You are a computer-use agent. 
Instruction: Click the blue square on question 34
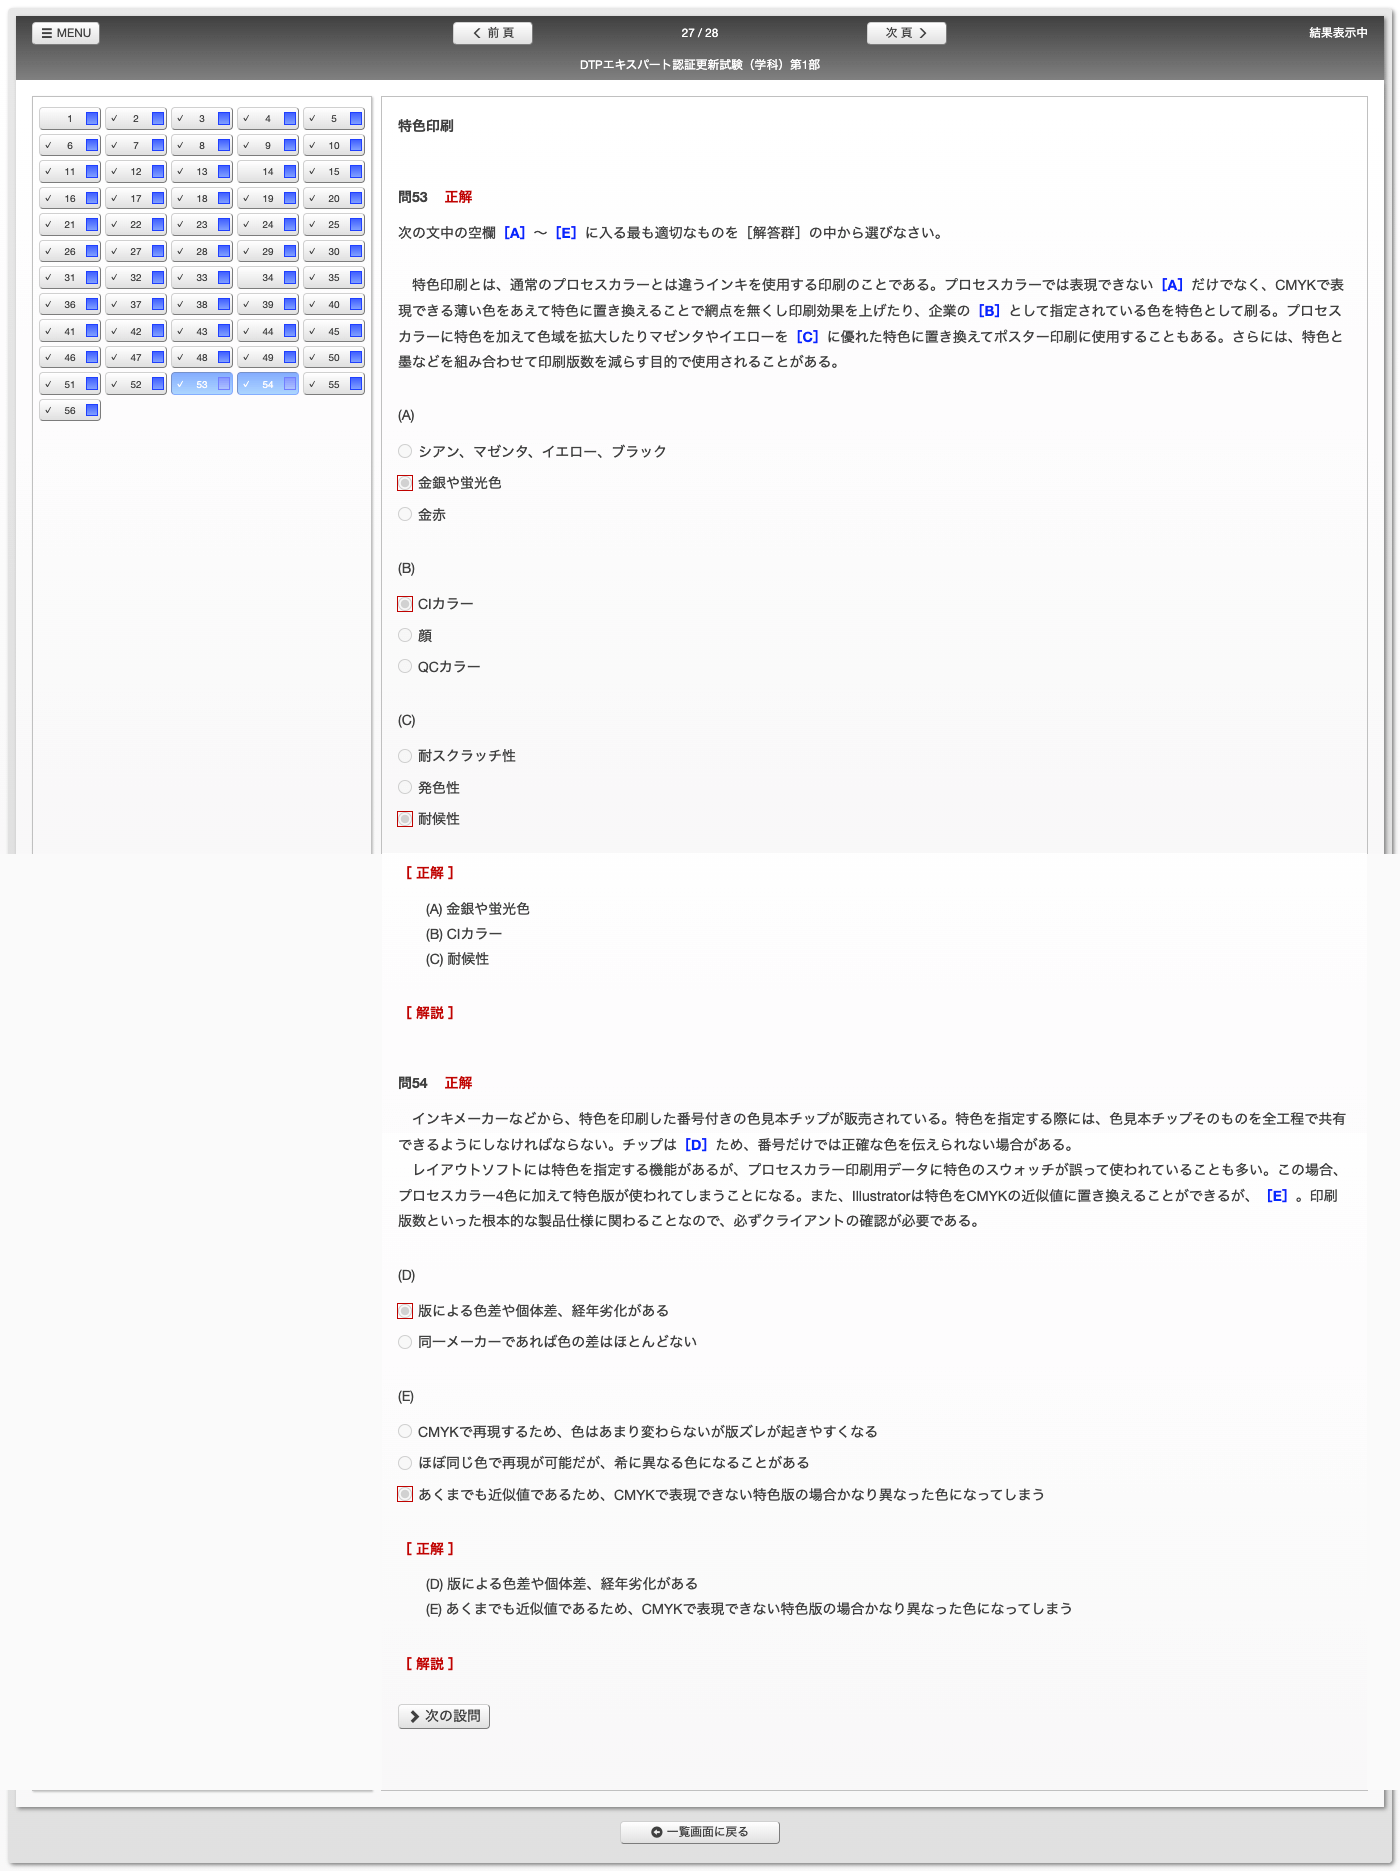[290, 278]
